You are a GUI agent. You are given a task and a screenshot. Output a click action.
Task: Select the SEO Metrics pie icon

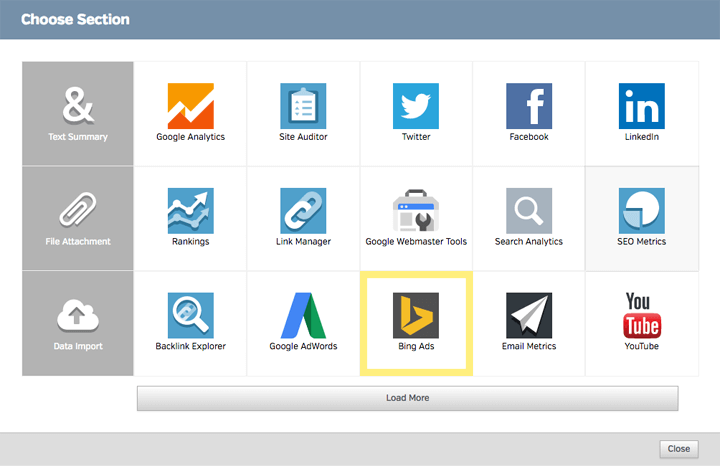click(641, 211)
